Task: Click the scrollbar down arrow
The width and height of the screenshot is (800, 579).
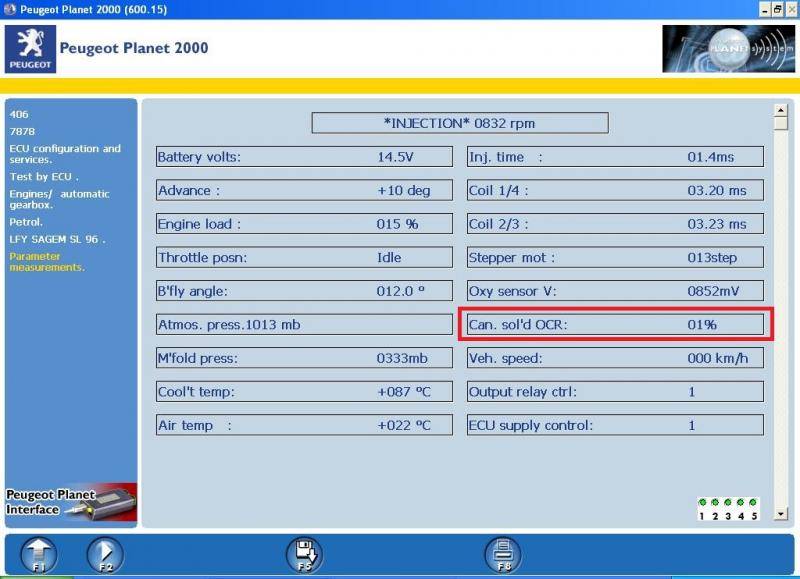Action: 781,517
